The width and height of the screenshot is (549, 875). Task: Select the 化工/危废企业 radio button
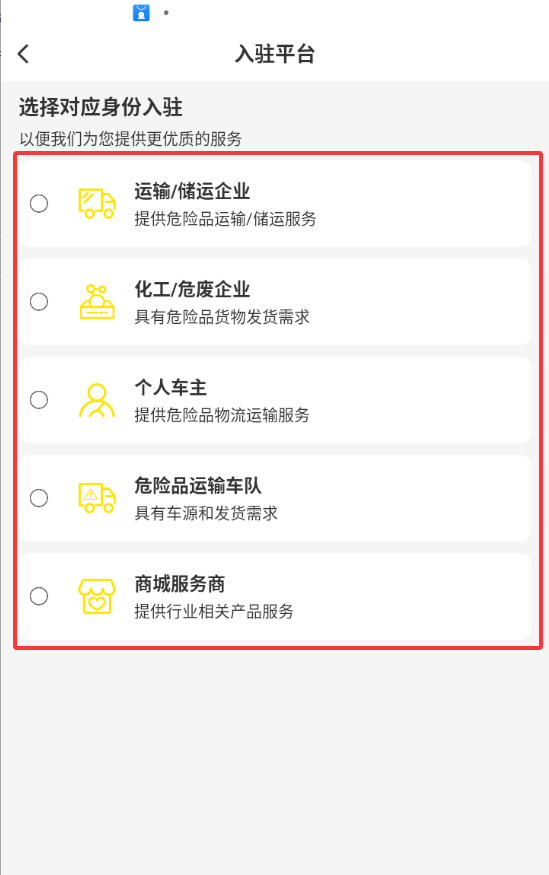[38, 301]
